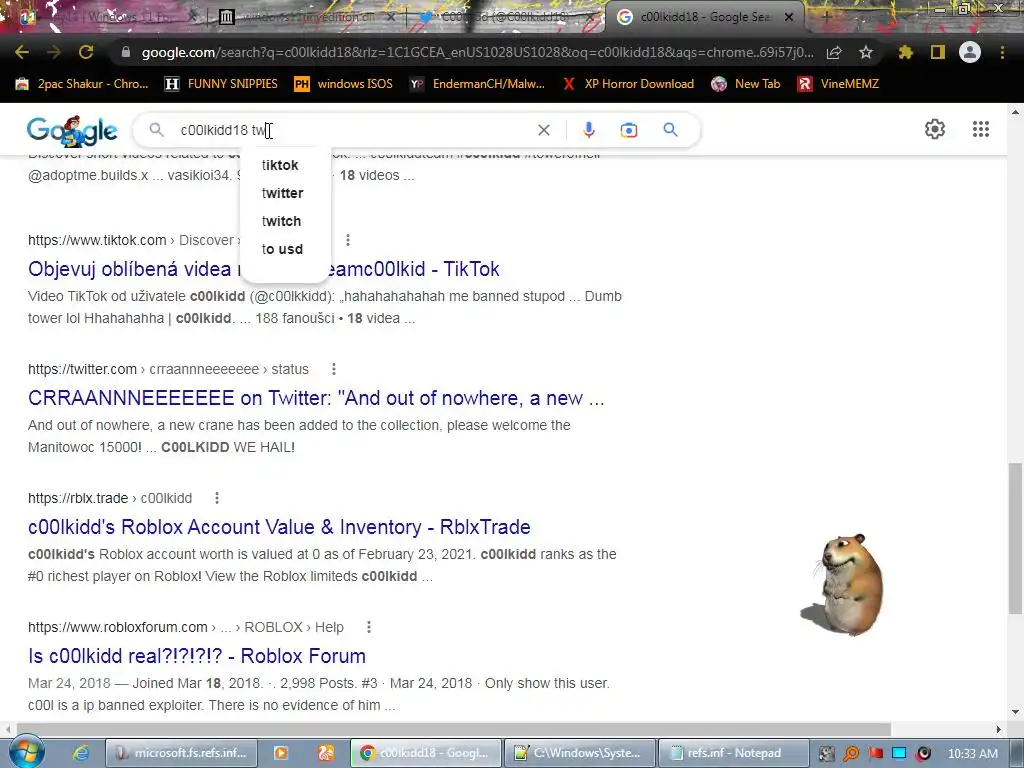This screenshot has width=1024, height=768.
Task: Open the Windows Start orb
Action: (26, 752)
